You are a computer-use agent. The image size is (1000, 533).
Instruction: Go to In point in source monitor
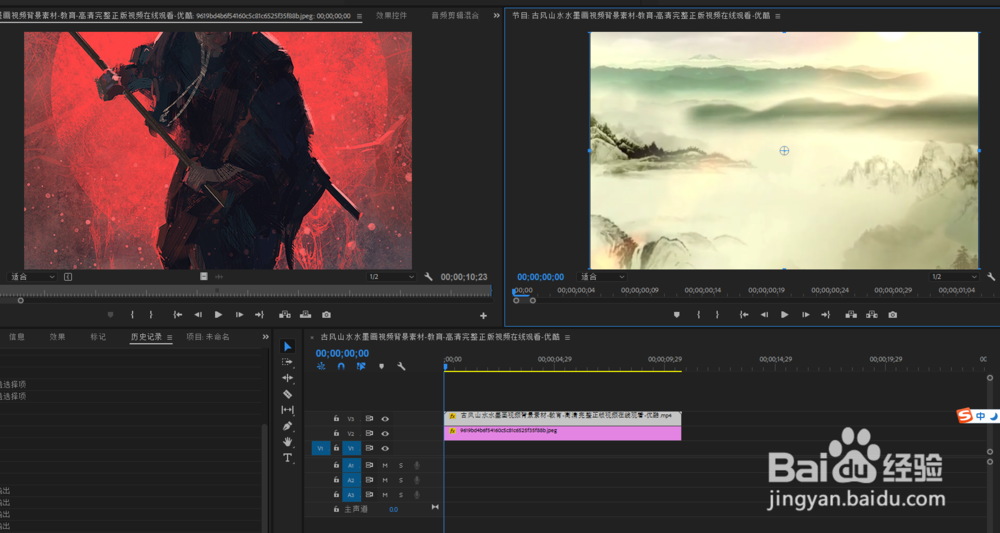(x=178, y=315)
